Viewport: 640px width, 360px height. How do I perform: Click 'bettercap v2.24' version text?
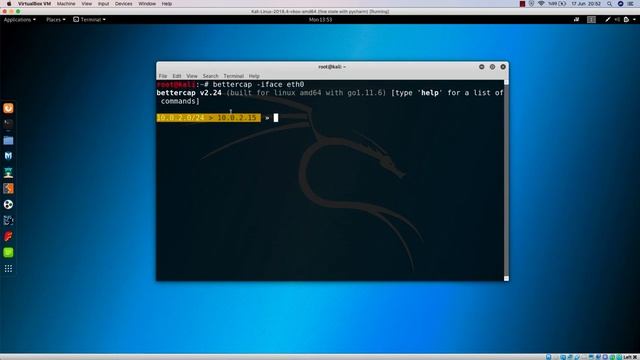point(189,93)
